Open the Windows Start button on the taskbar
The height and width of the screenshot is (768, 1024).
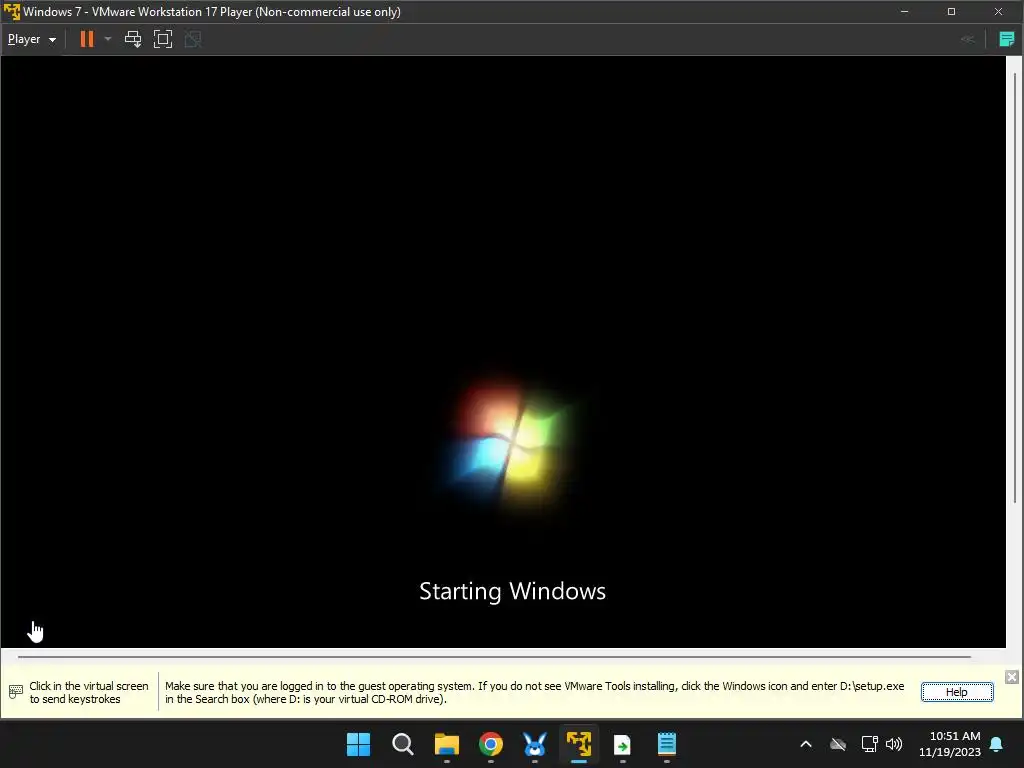[358, 744]
